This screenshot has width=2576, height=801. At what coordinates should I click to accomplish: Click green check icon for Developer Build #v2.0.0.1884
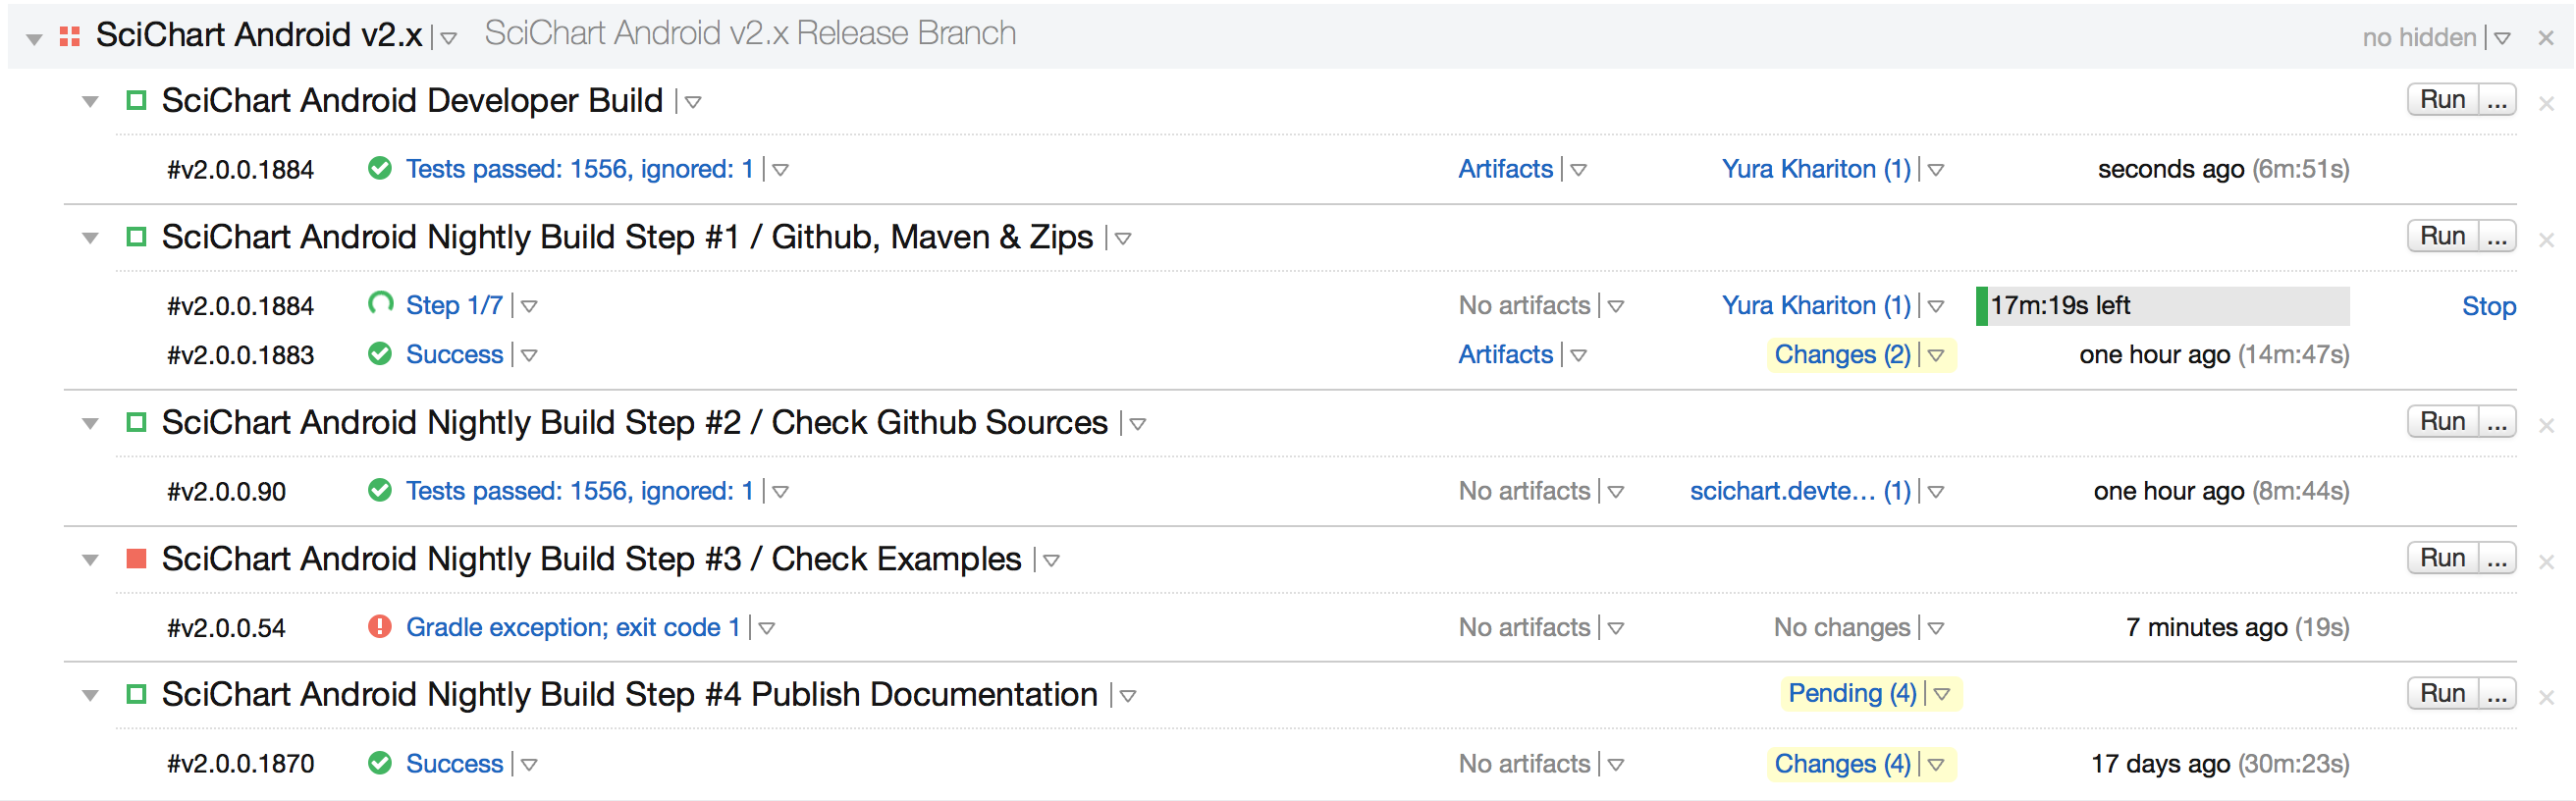pyautogui.click(x=380, y=168)
